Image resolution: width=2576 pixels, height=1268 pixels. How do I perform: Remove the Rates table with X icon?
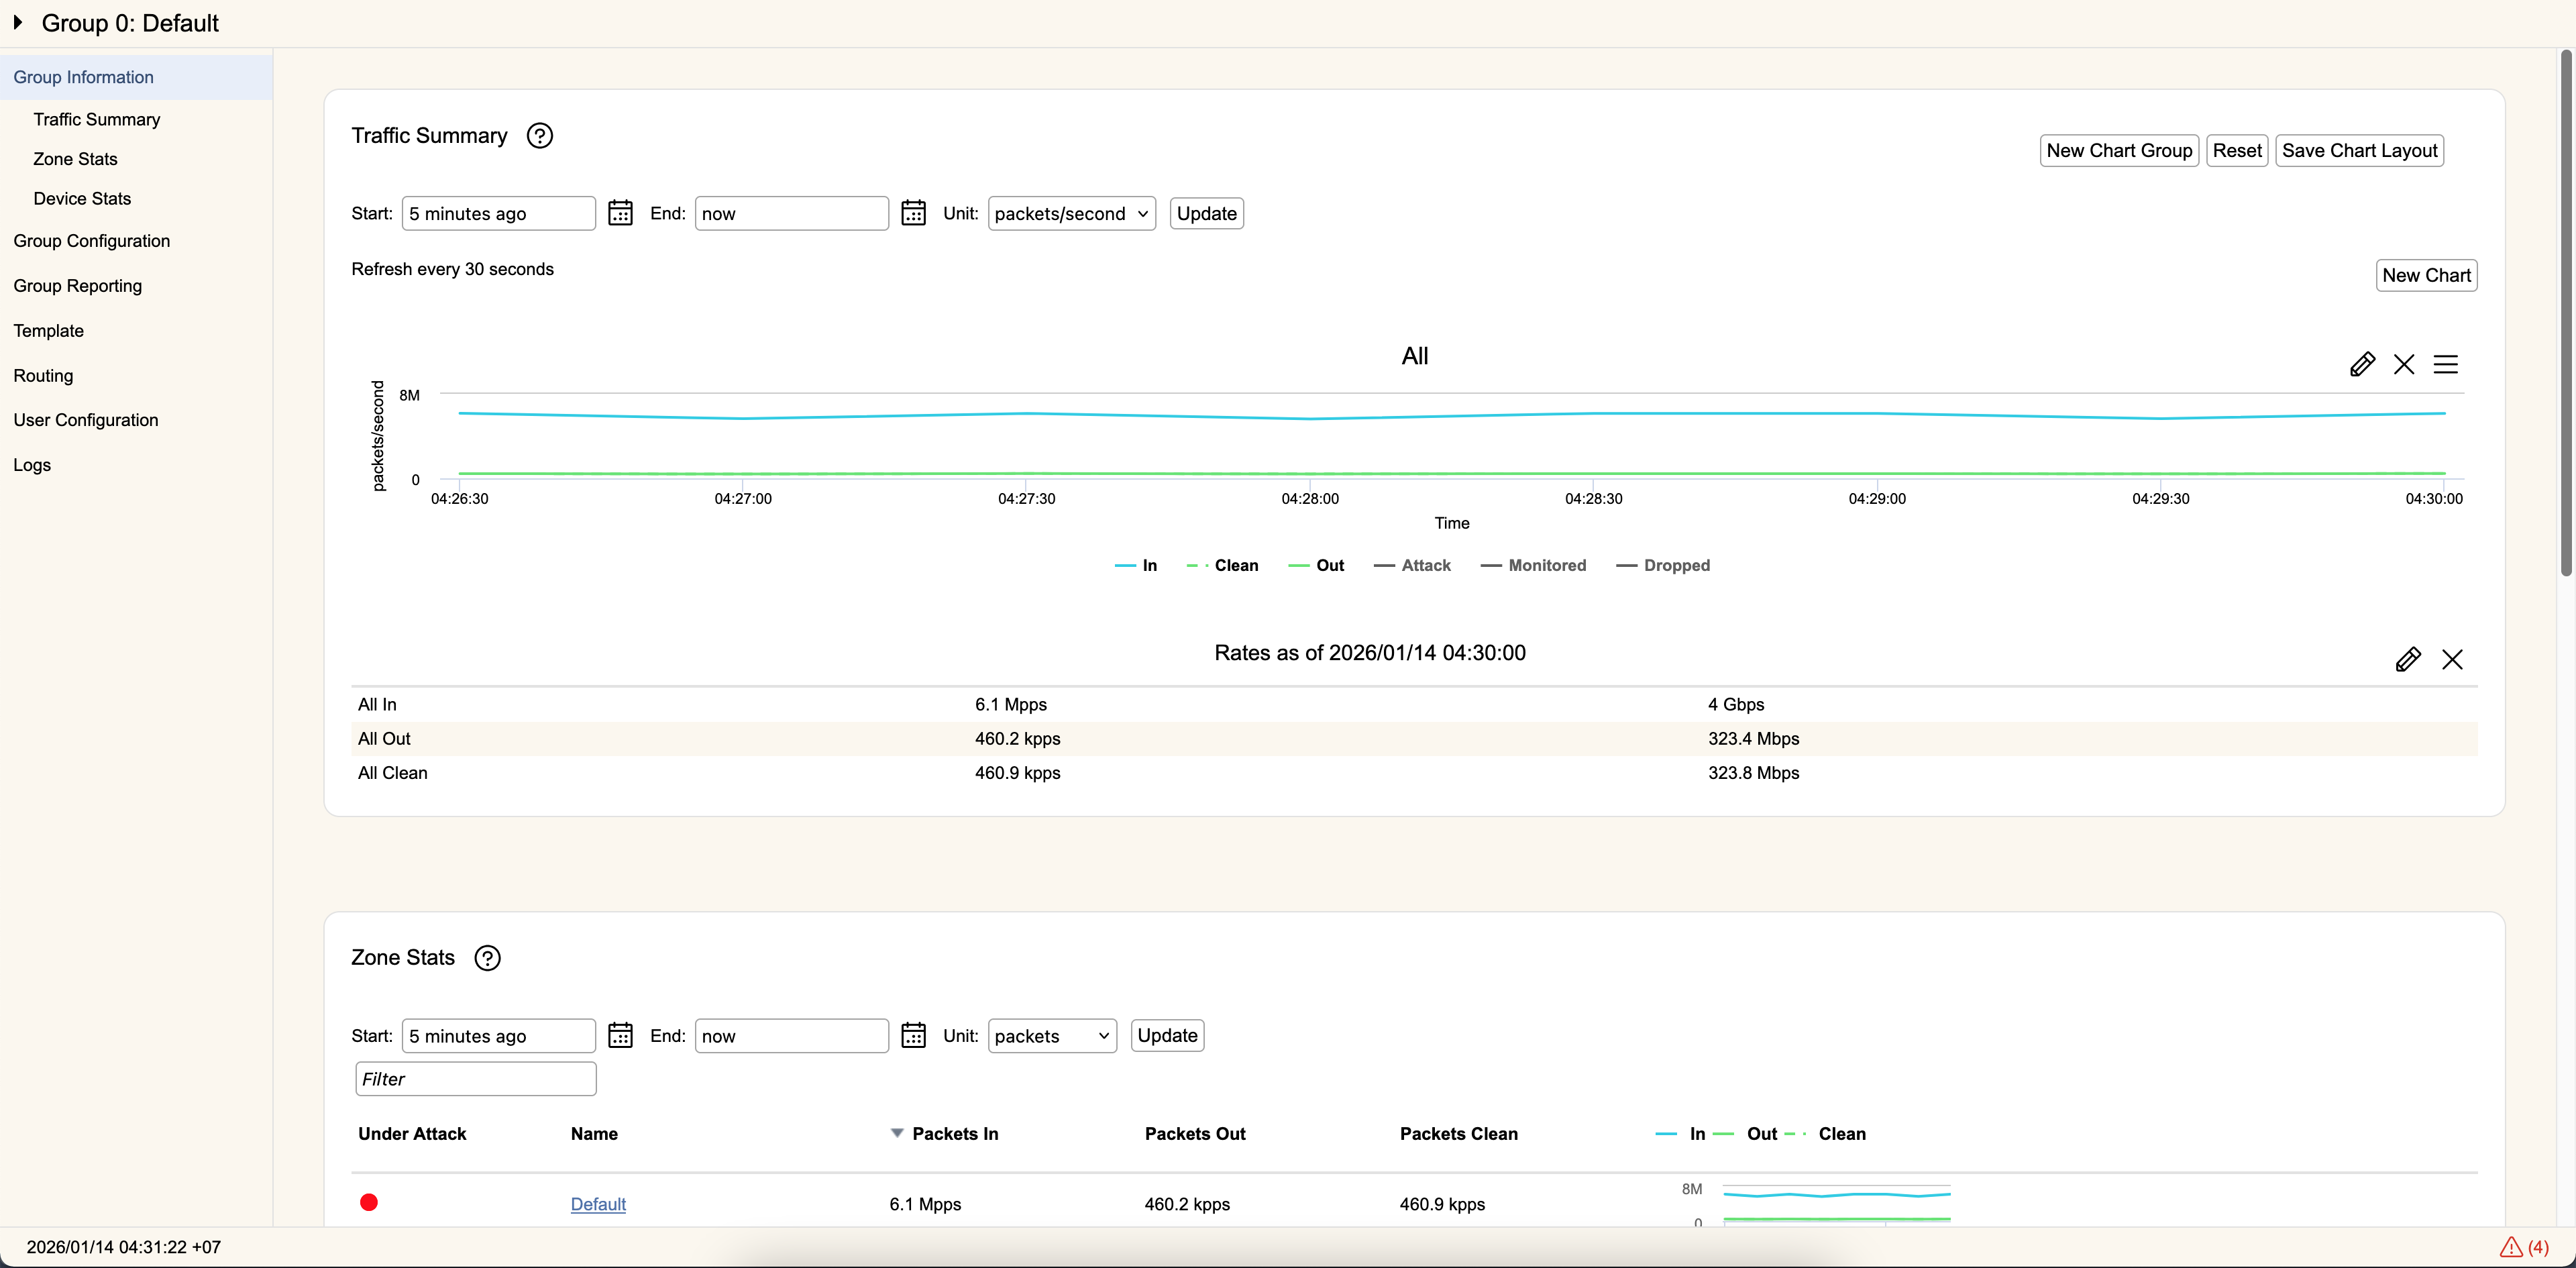(2452, 659)
